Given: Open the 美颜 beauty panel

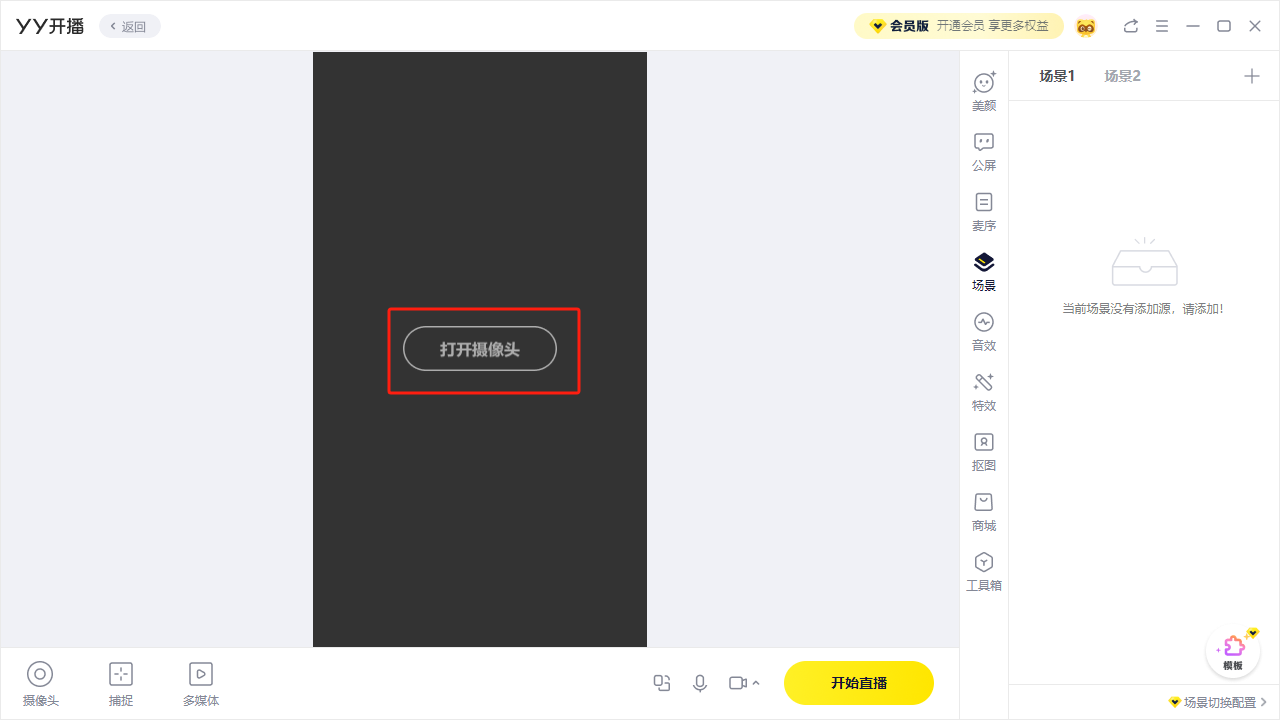Looking at the screenshot, I should coord(984,91).
